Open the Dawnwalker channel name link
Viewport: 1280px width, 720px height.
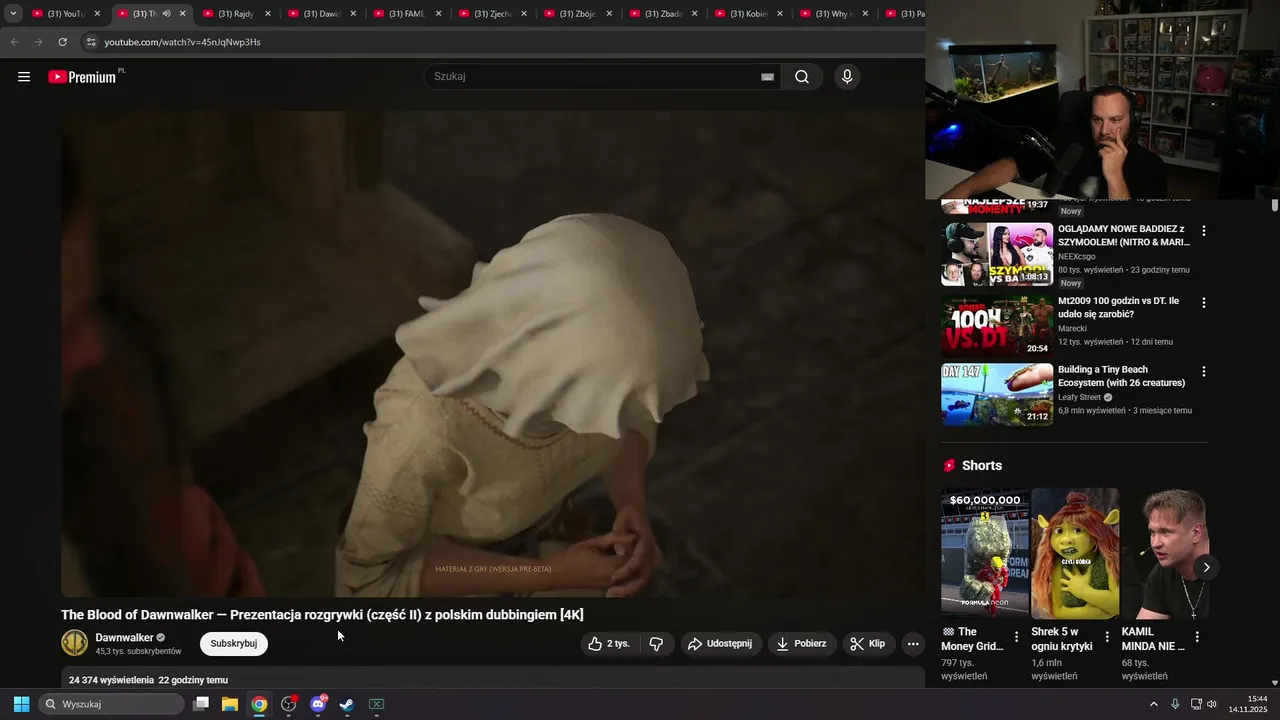(124, 638)
